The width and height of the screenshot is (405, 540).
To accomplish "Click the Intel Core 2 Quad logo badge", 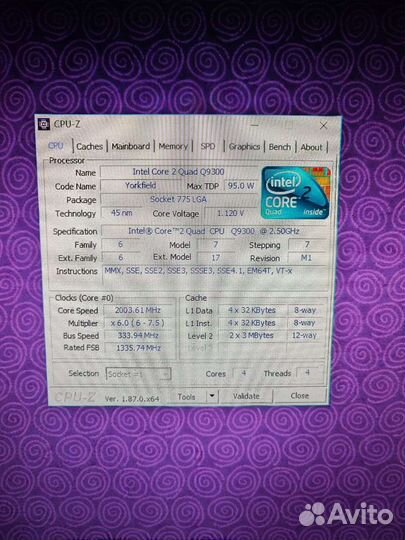I will click(295, 193).
